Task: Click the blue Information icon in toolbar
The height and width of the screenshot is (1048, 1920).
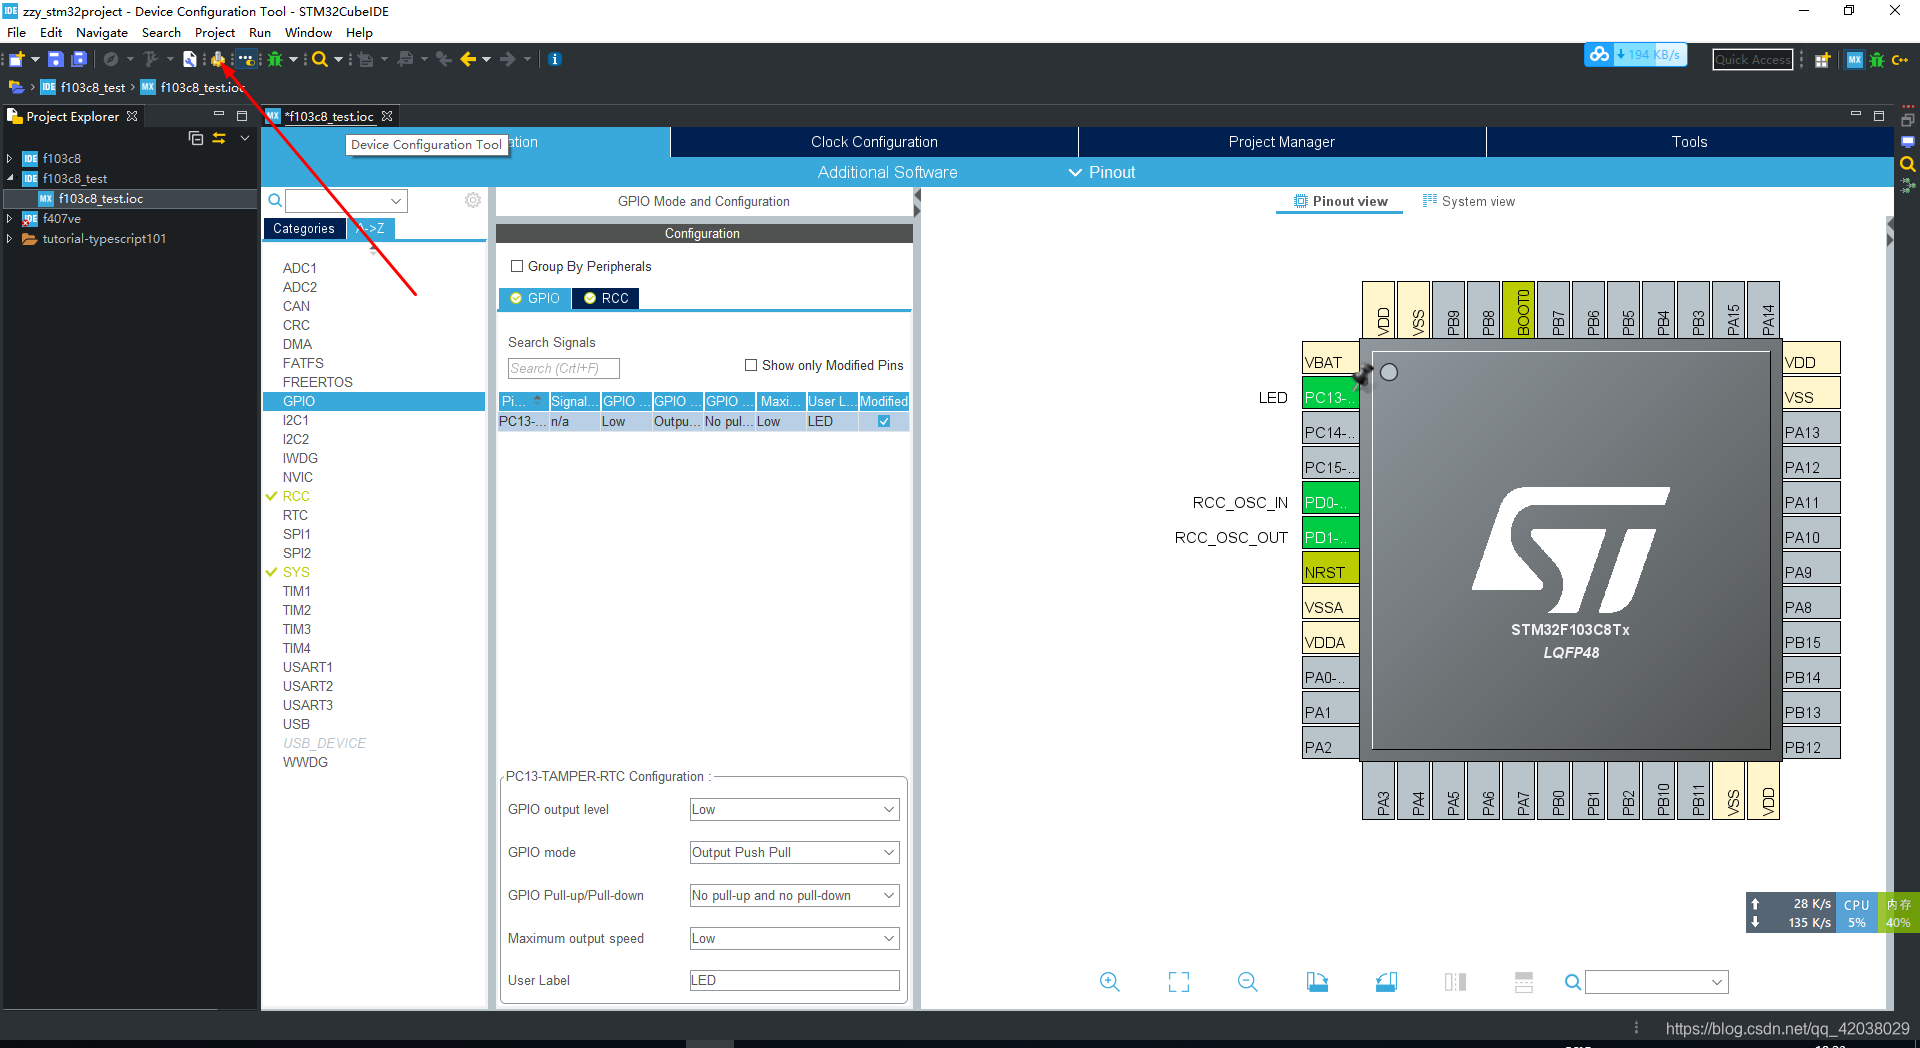Action: click(555, 59)
